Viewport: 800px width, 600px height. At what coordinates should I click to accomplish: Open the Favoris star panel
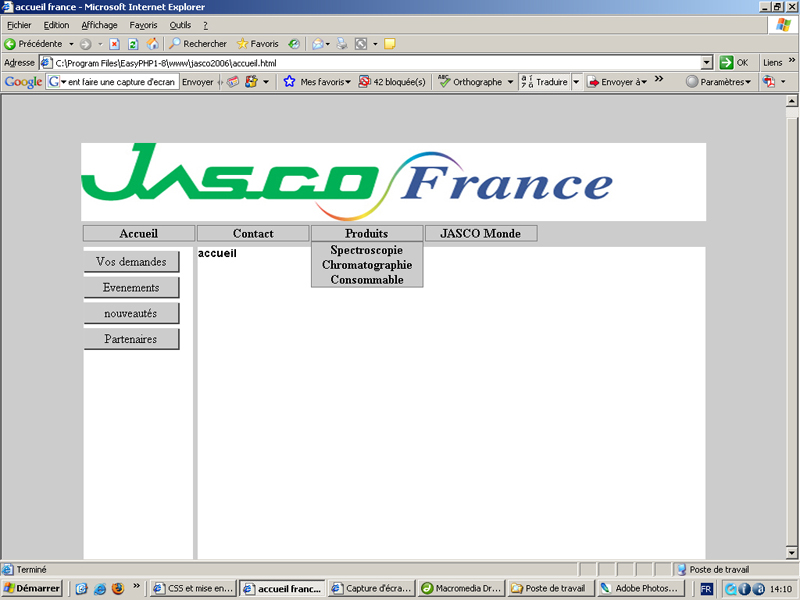point(258,44)
